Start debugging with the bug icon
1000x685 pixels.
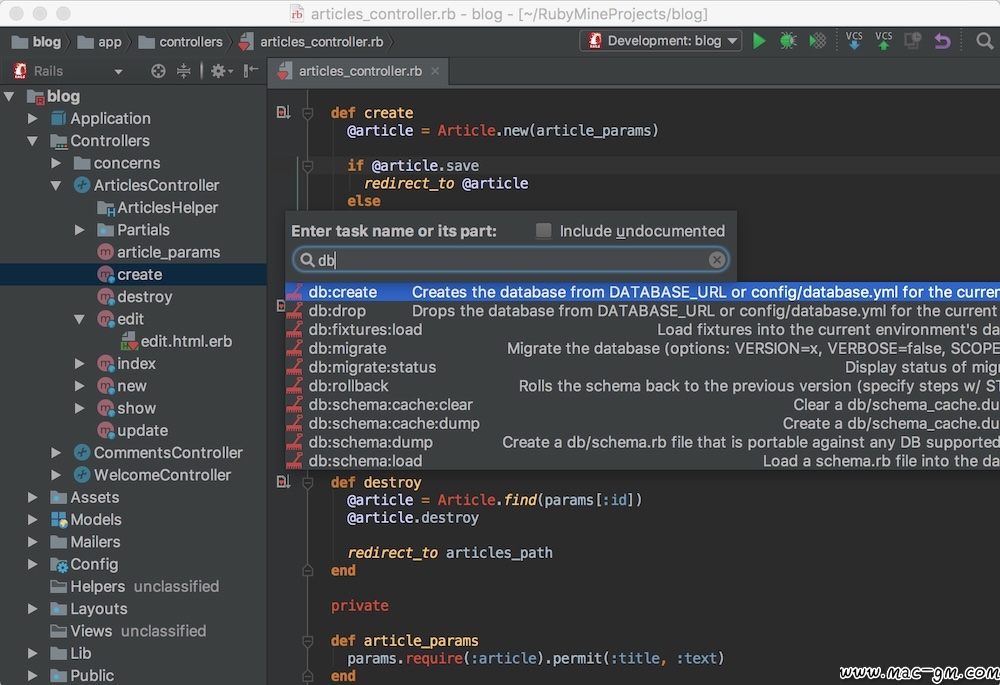[x=788, y=41]
